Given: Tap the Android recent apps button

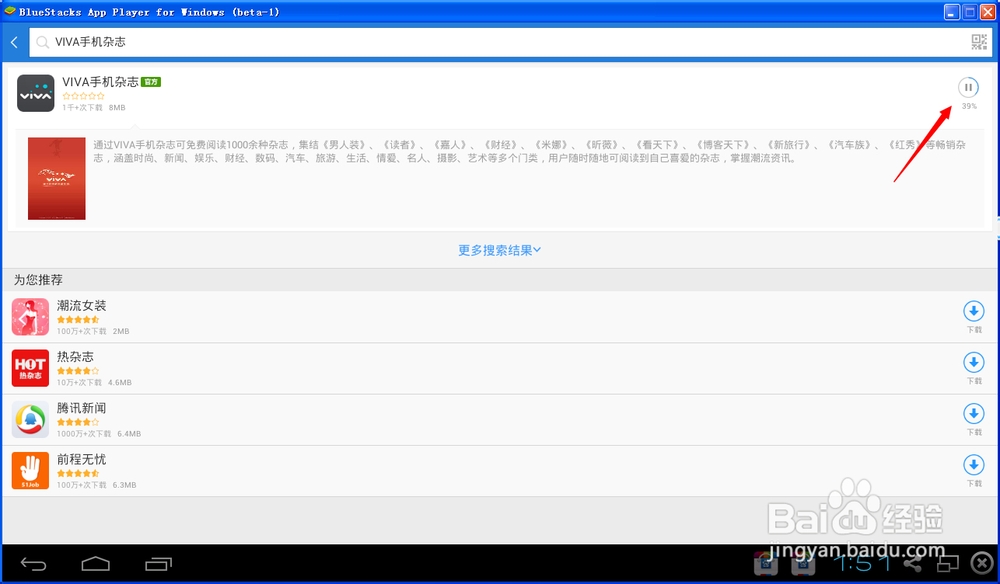Looking at the screenshot, I should 158,564.
